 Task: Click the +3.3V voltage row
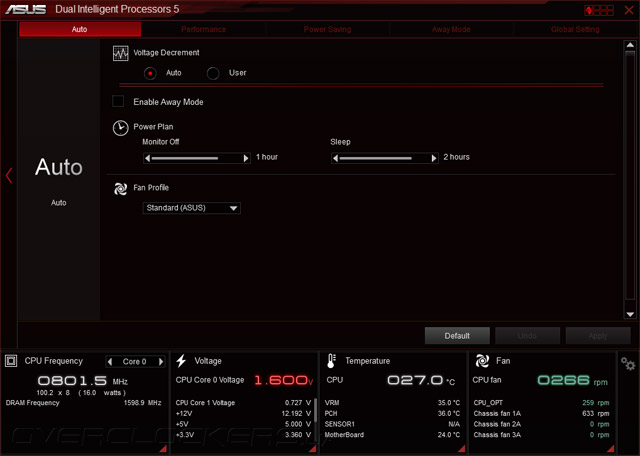click(x=243, y=435)
